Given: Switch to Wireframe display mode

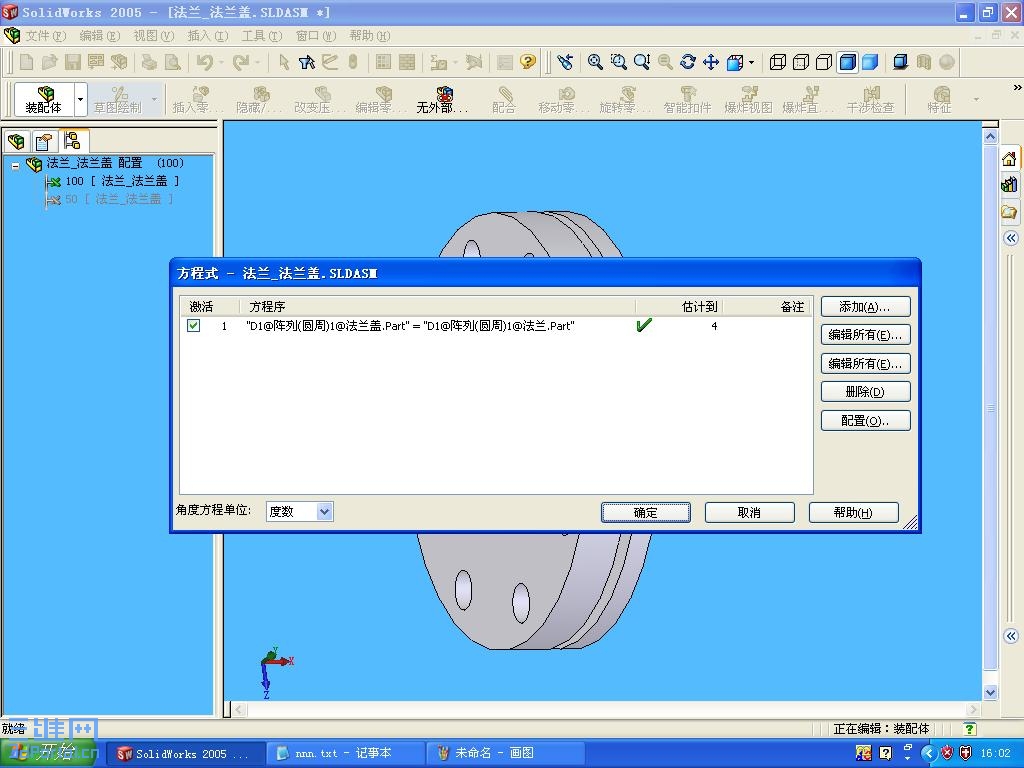Looking at the screenshot, I should (x=778, y=62).
